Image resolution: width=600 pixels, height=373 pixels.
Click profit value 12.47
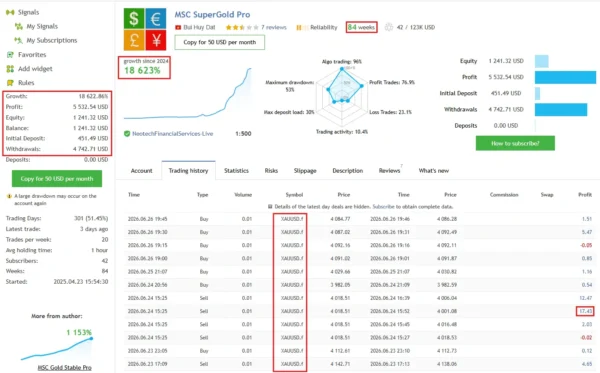[x=585, y=298]
